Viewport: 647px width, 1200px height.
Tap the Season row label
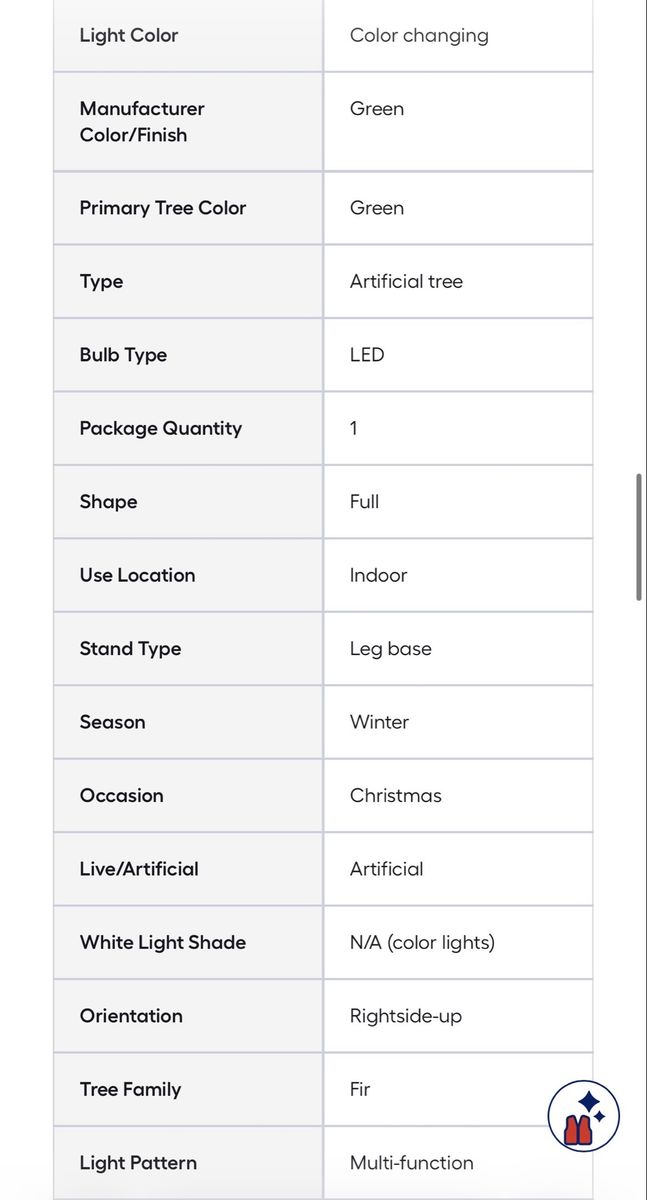[112, 722]
